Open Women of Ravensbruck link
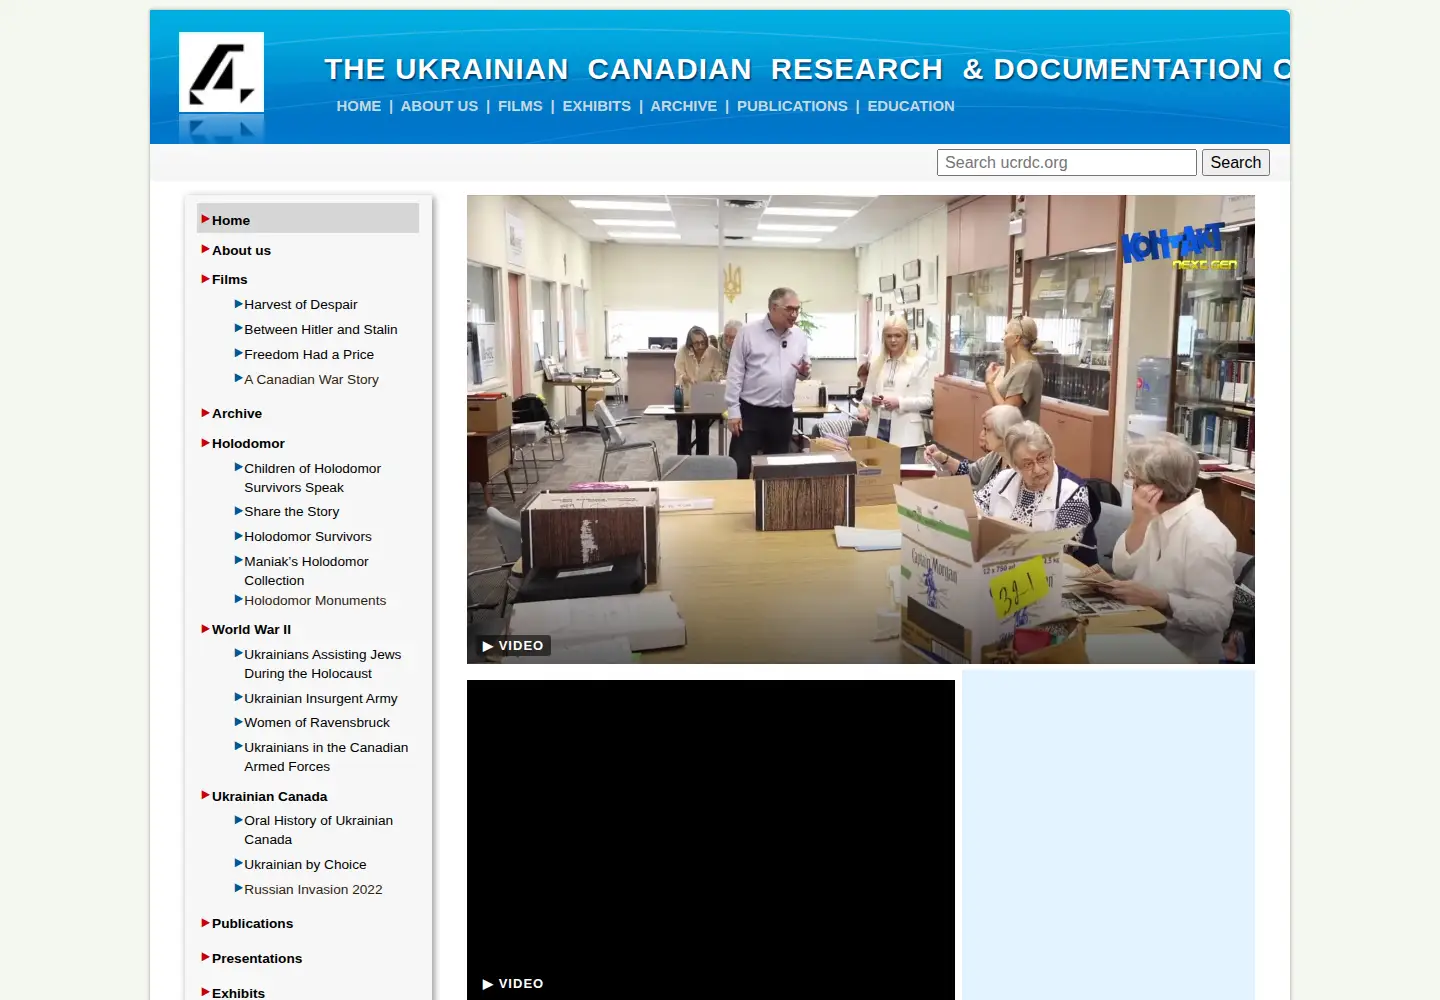This screenshot has width=1440, height=1000. pos(317,722)
